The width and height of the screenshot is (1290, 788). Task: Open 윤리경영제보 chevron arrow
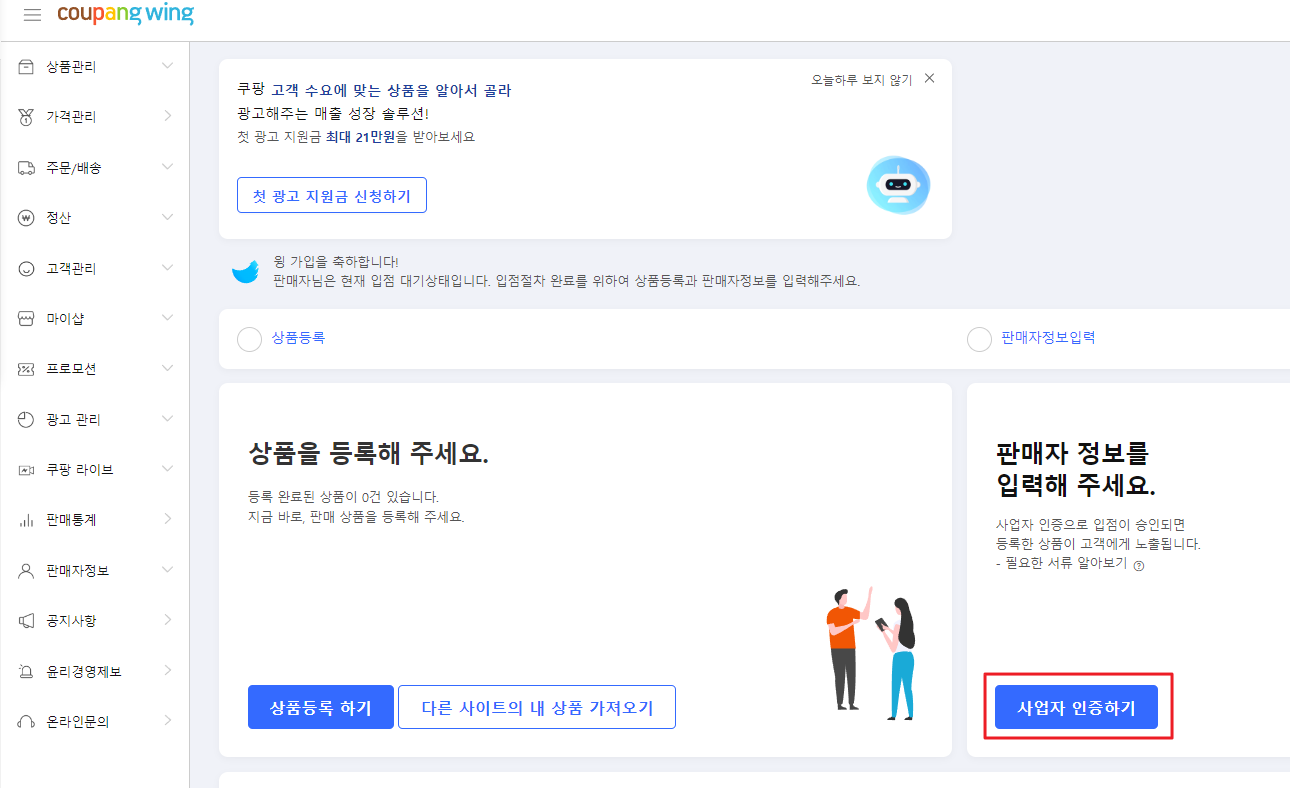pos(167,670)
